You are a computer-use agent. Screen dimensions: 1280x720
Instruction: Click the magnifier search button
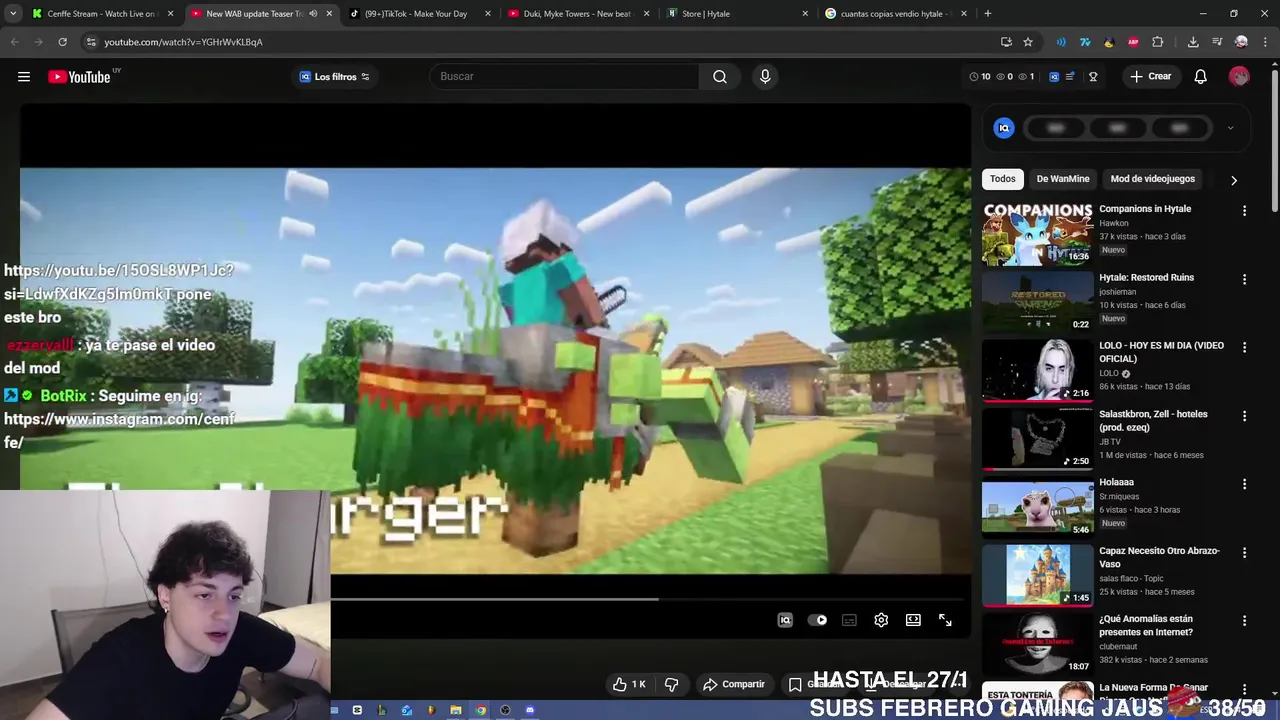[720, 77]
